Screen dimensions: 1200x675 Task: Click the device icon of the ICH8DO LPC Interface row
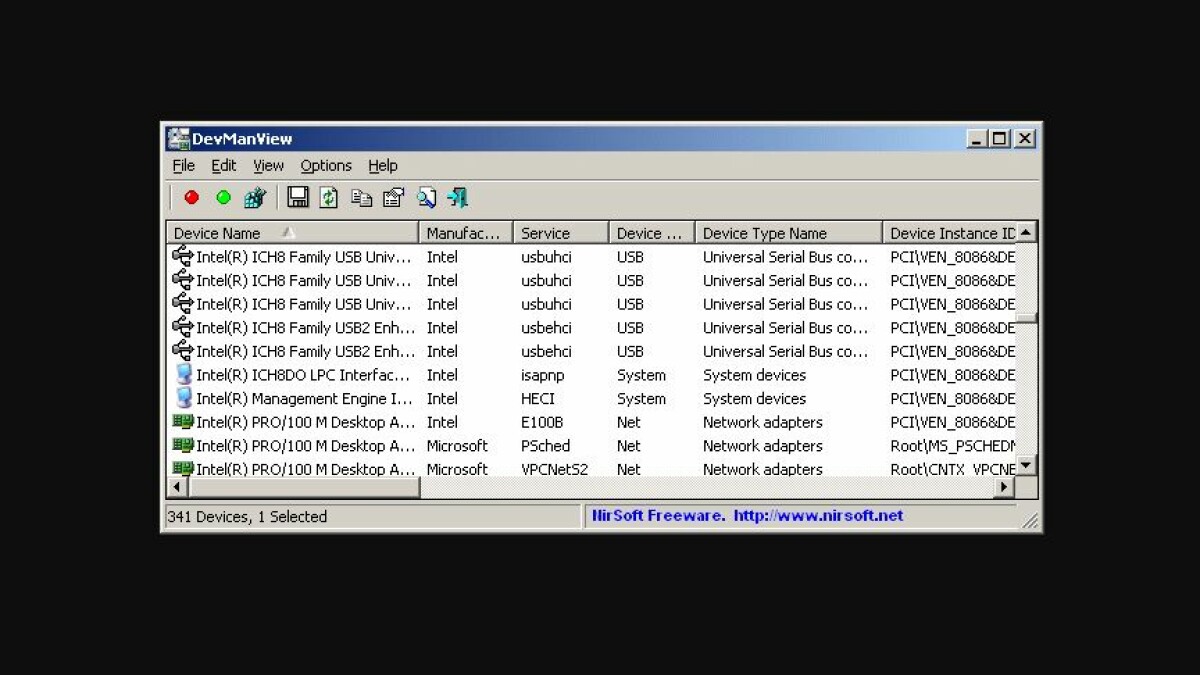183,375
